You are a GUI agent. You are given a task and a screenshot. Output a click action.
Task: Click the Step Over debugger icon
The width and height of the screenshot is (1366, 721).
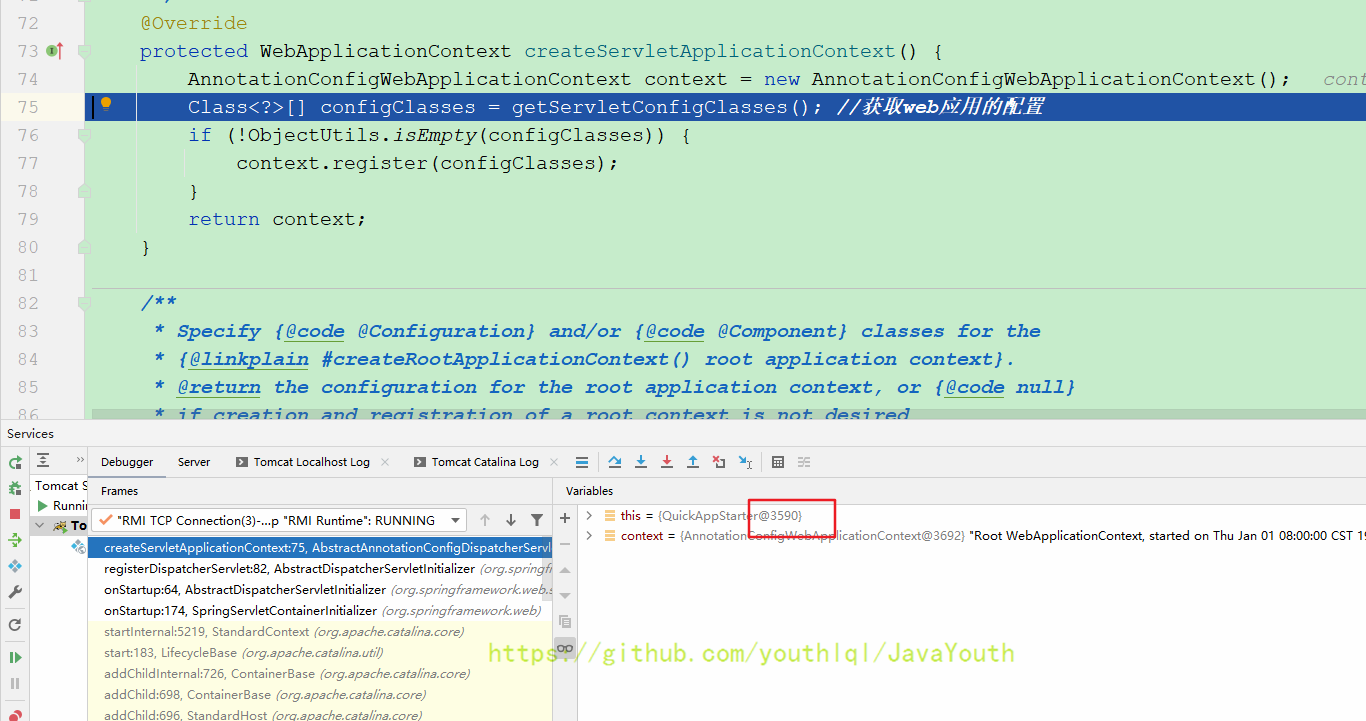click(x=615, y=462)
